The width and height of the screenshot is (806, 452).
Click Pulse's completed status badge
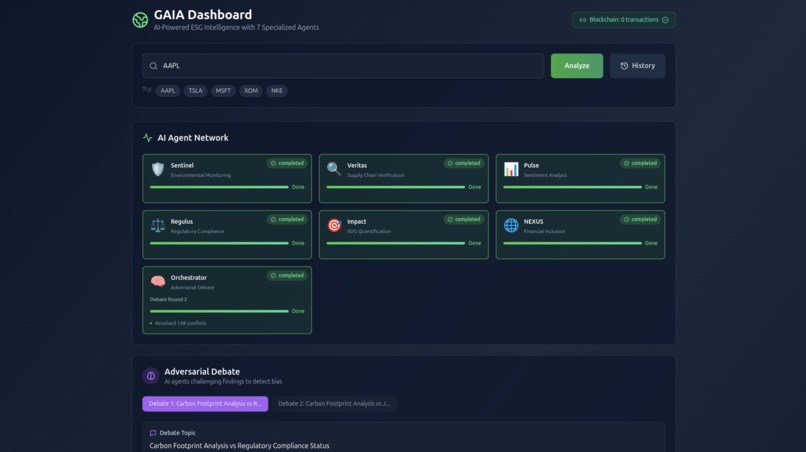pyautogui.click(x=640, y=164)
